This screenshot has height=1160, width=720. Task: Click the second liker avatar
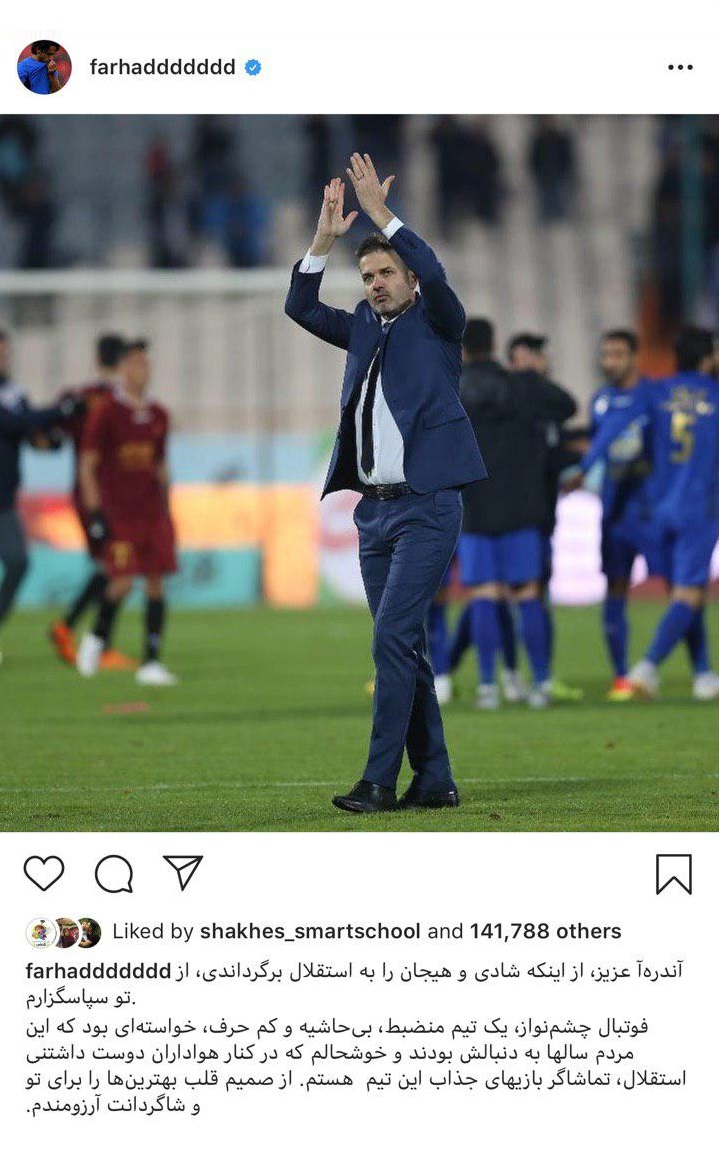coord(66,932)
